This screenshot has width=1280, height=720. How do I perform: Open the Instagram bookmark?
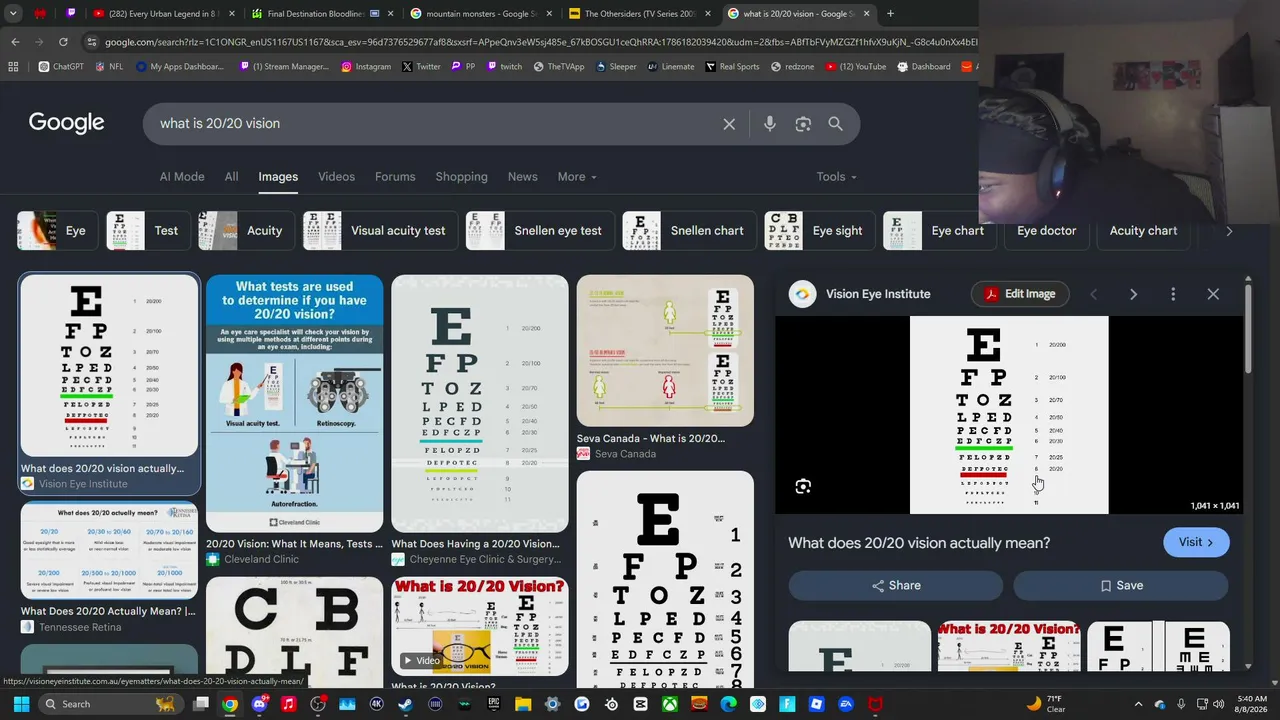pyautogui.click(x=366, y=67)
